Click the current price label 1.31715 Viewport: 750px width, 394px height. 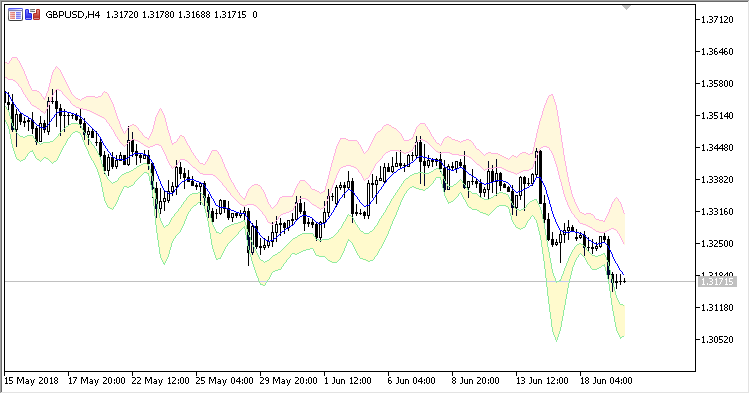[x=717, y=282]
